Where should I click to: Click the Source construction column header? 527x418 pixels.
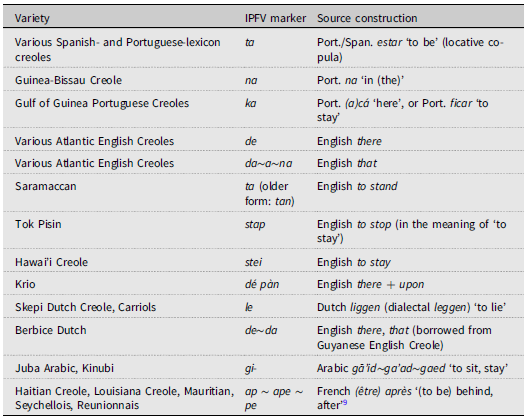pos(367,18)
